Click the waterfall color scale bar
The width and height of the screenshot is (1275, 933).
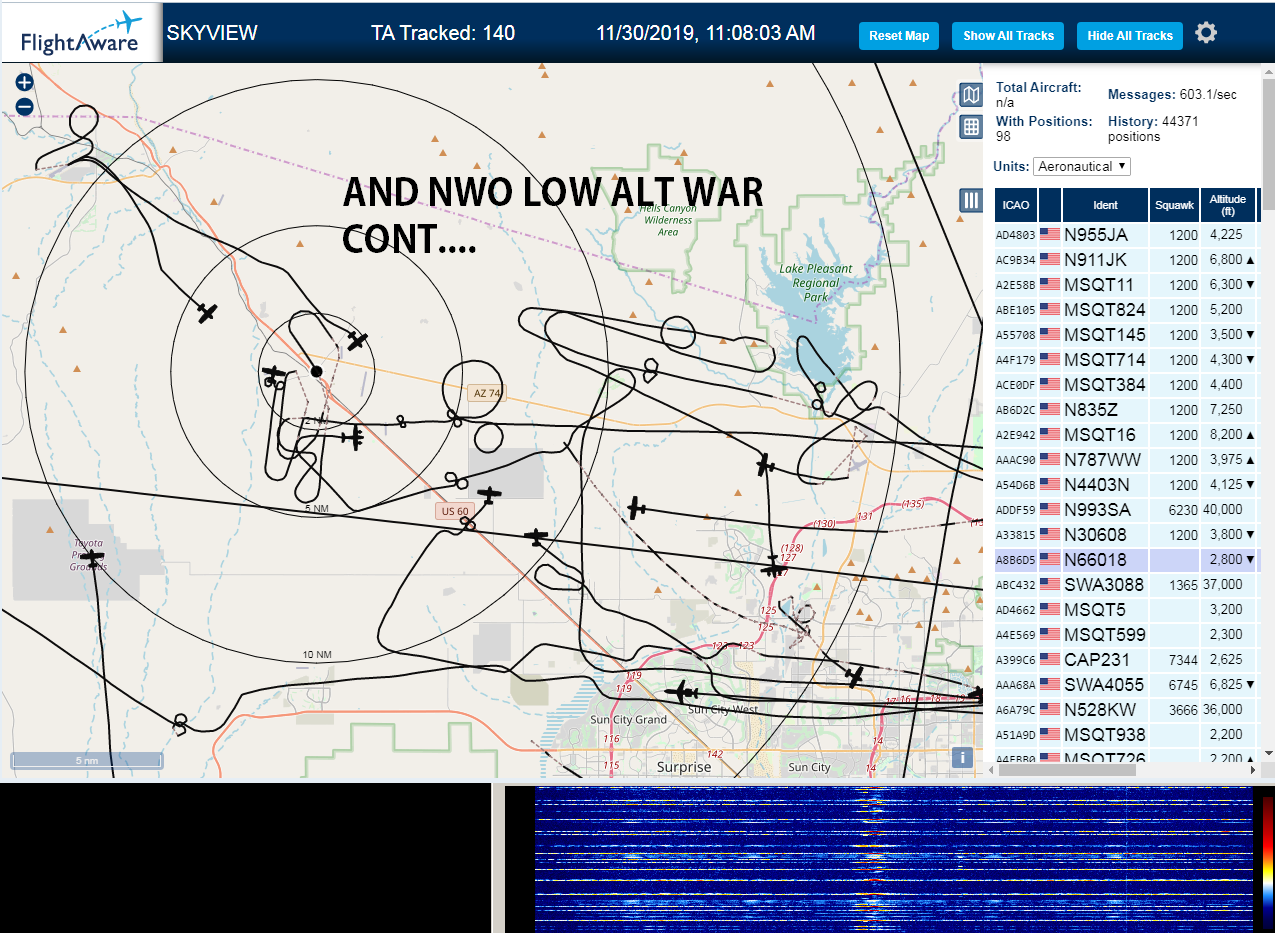(1267, 862)
